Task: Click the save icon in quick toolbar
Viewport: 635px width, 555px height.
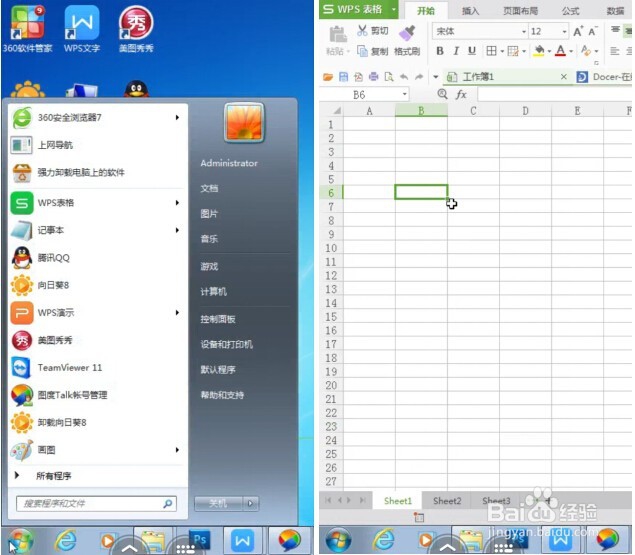Action: [x=343, y=77]
